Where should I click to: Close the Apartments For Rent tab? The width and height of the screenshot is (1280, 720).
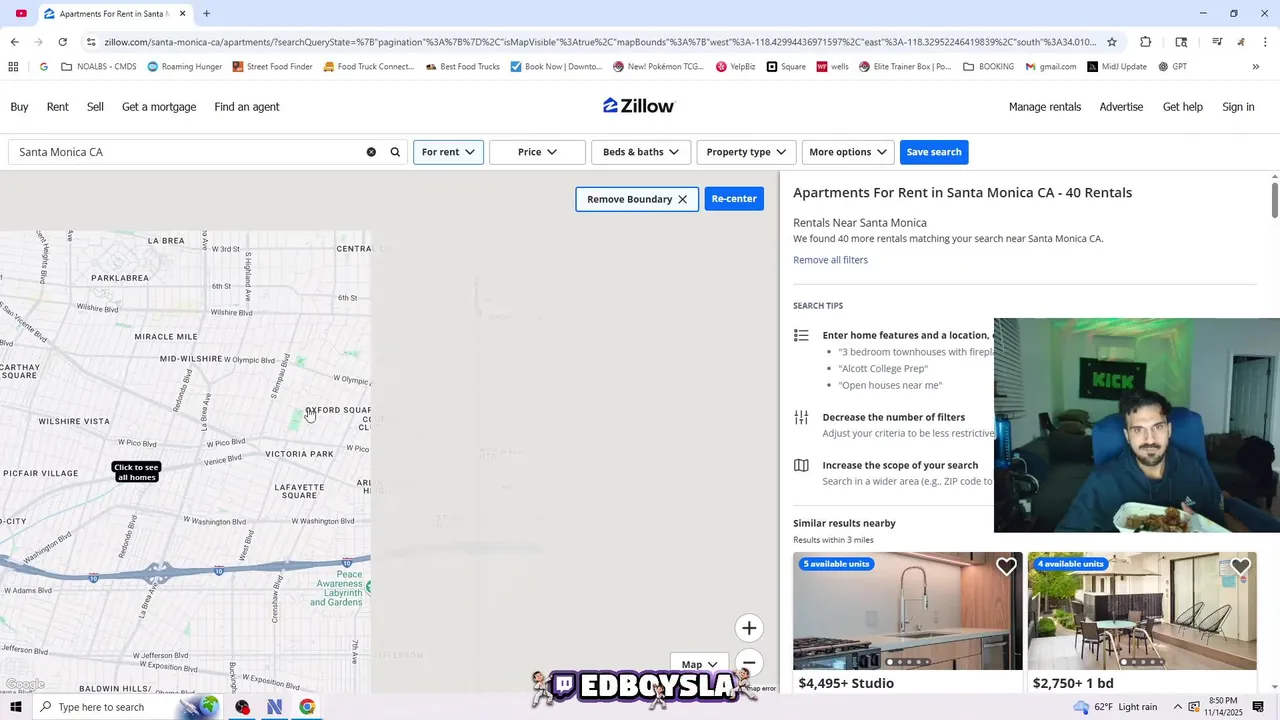coord(182,14)
